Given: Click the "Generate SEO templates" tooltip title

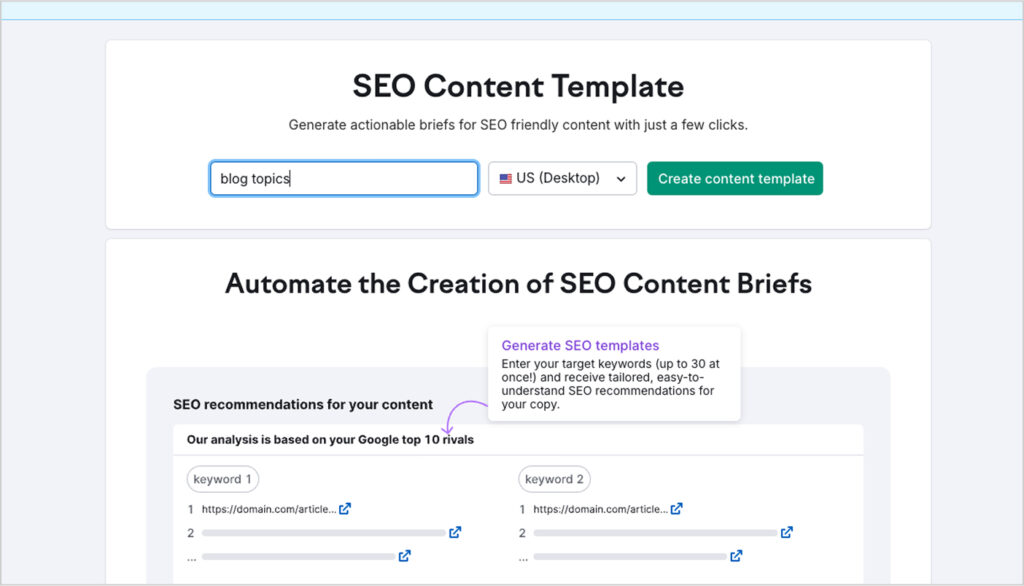Looking at the screenshot, I should coord(580,346).
